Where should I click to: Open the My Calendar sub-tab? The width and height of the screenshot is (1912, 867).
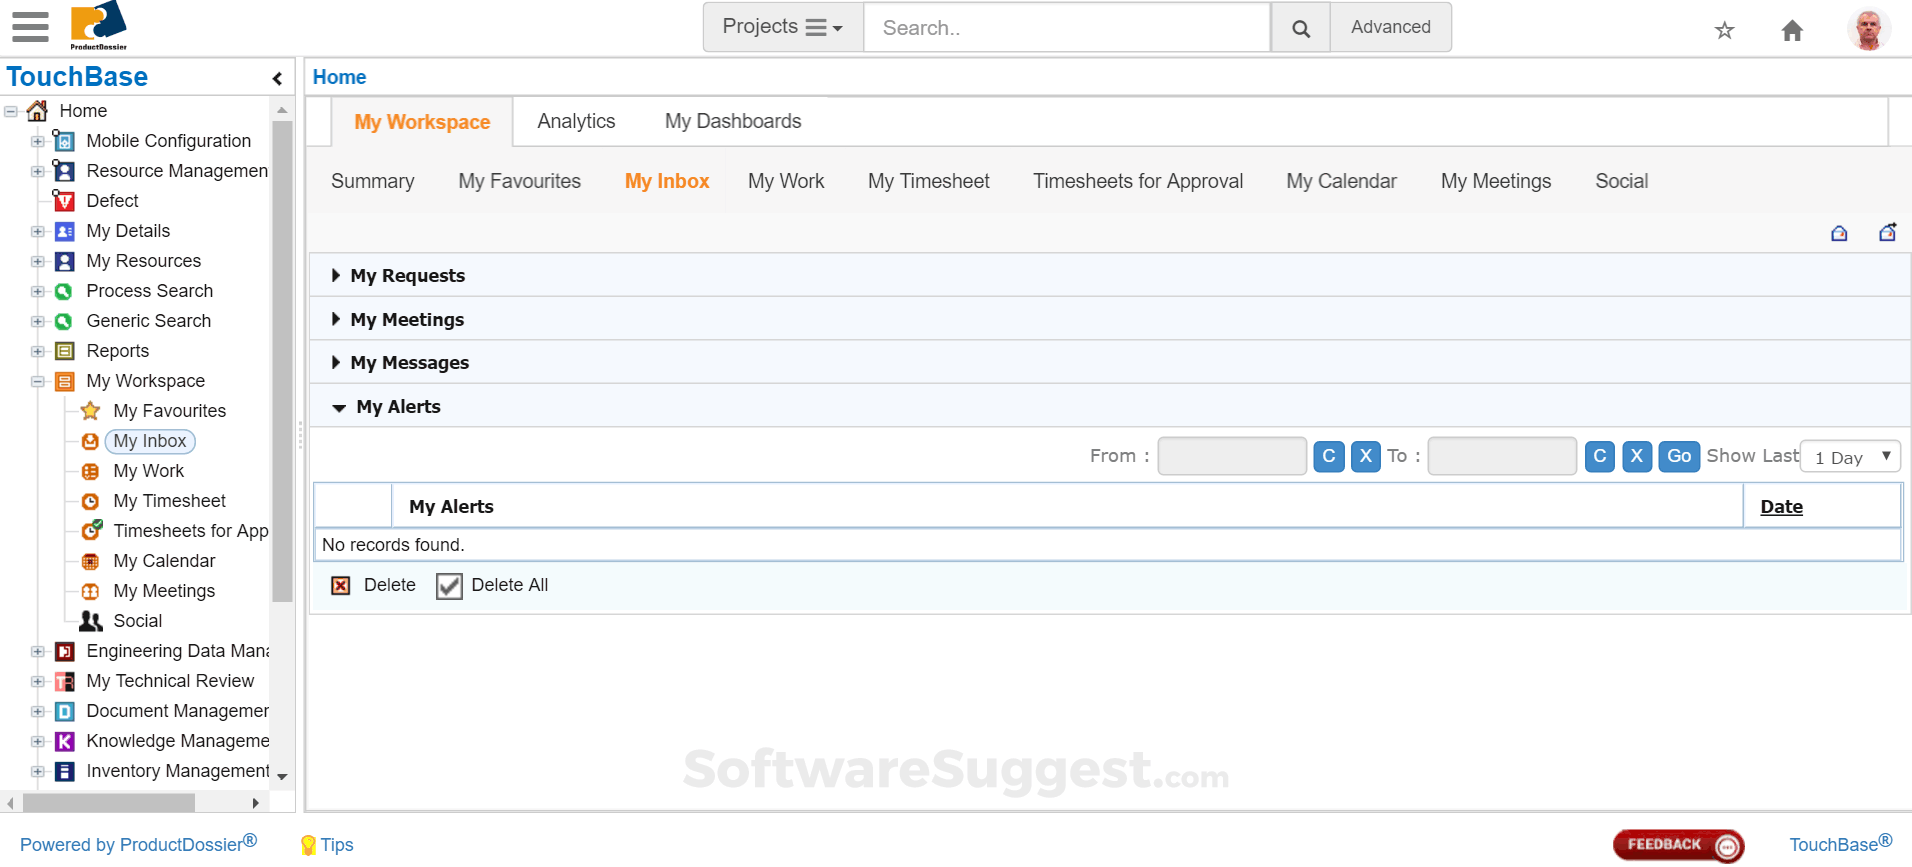1341,181
